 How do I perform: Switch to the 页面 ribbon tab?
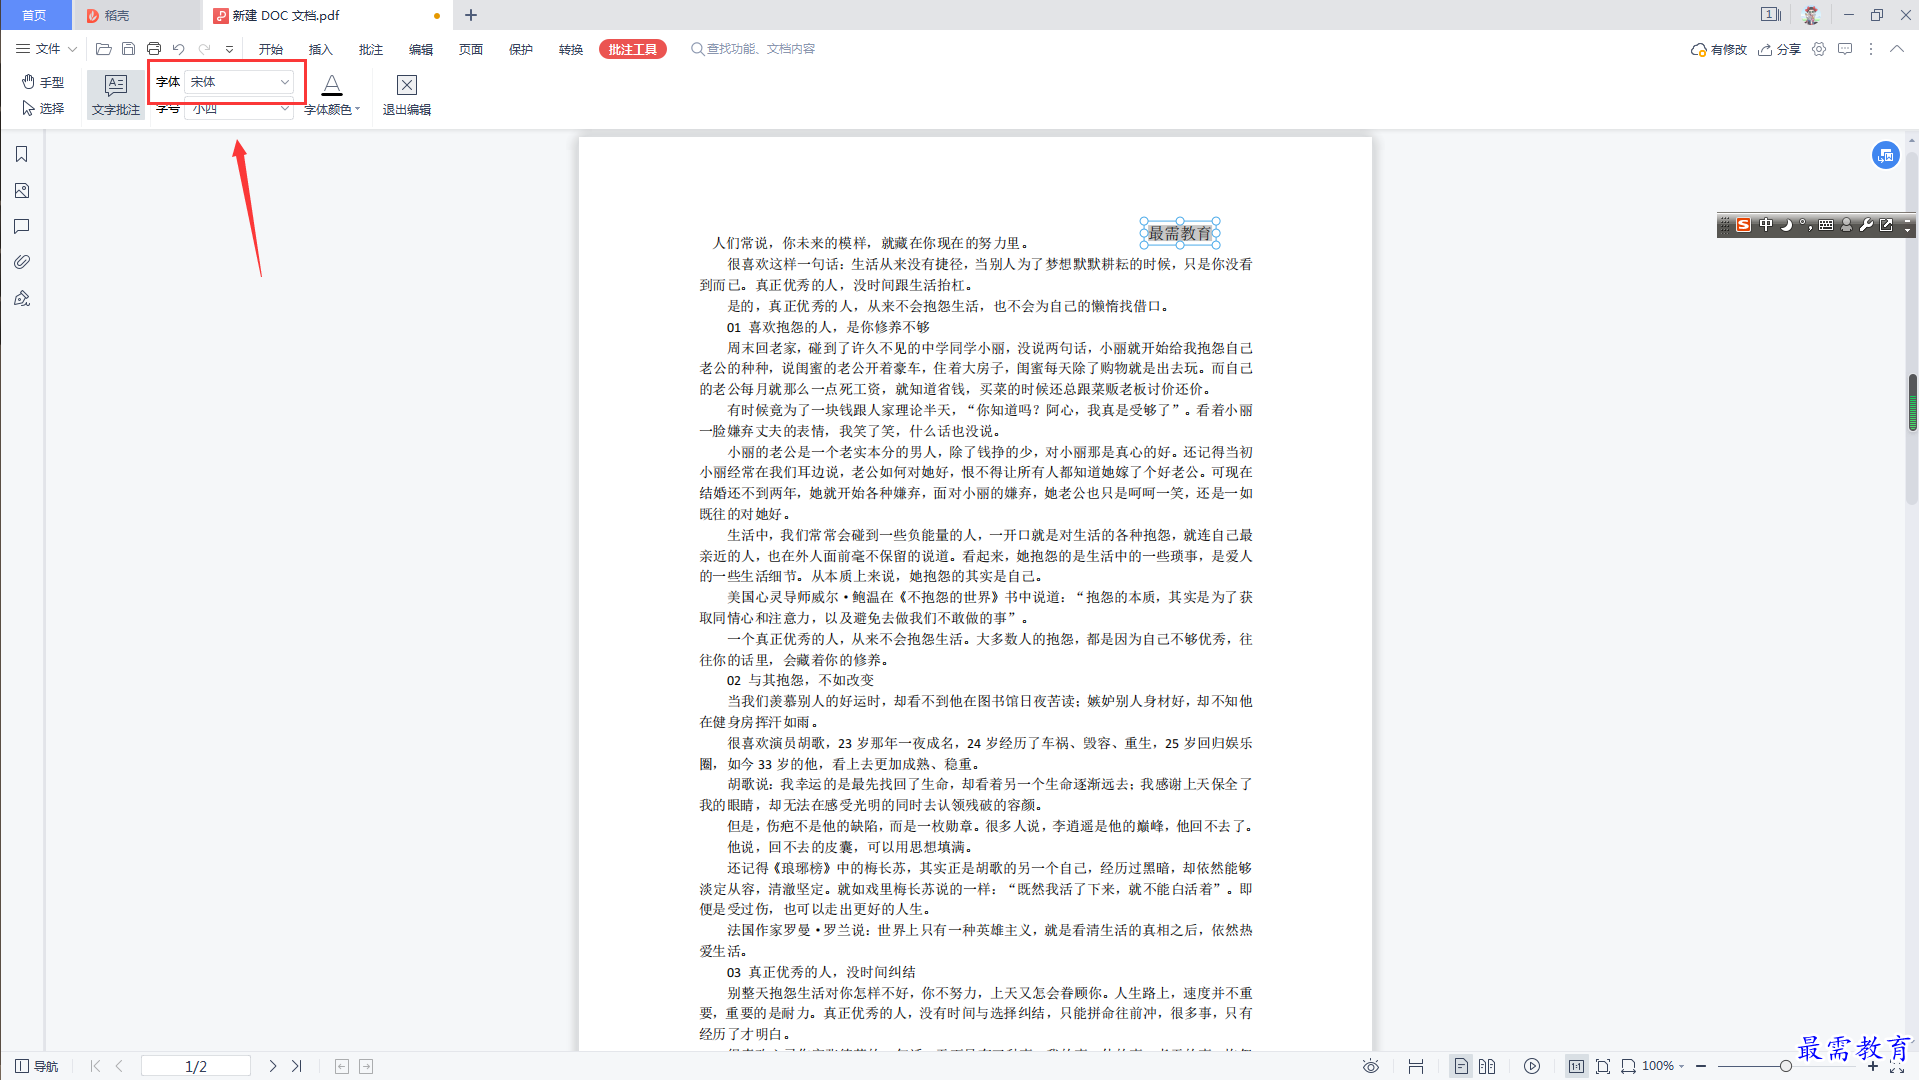click(x=470, y=49)
